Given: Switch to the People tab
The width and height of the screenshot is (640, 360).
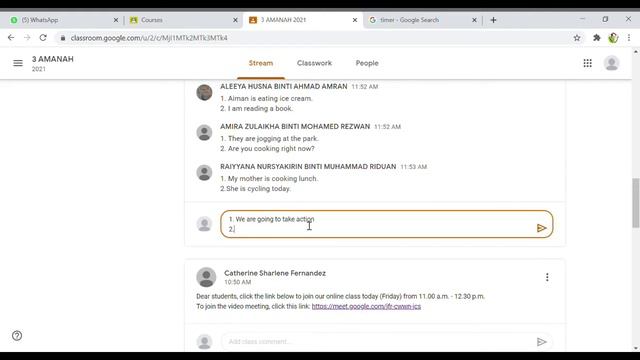Looking at the screenshot, I should 367,63.
